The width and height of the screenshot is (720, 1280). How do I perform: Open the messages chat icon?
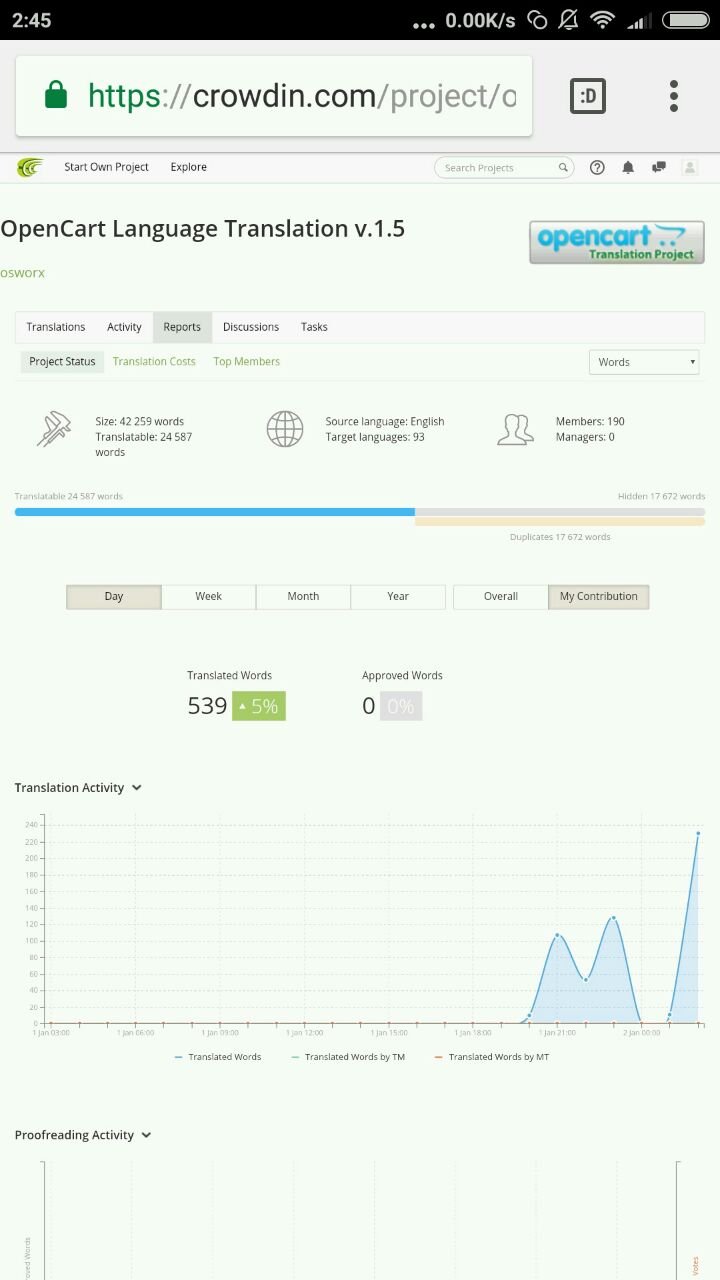(659, 168)
